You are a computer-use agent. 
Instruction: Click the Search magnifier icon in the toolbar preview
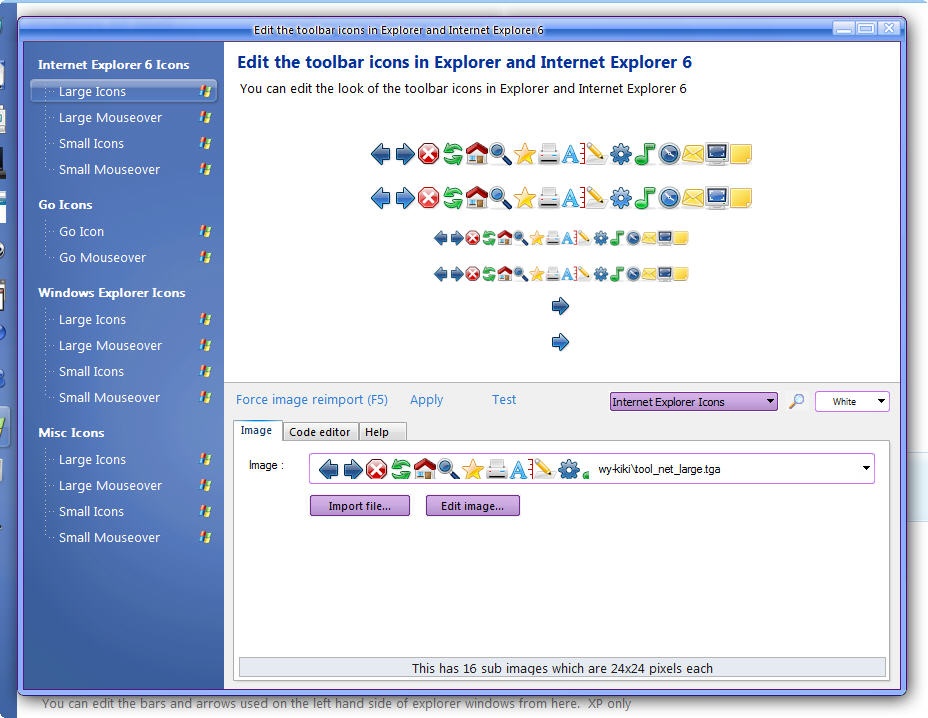pyautogui.click(x=500, y=154)
